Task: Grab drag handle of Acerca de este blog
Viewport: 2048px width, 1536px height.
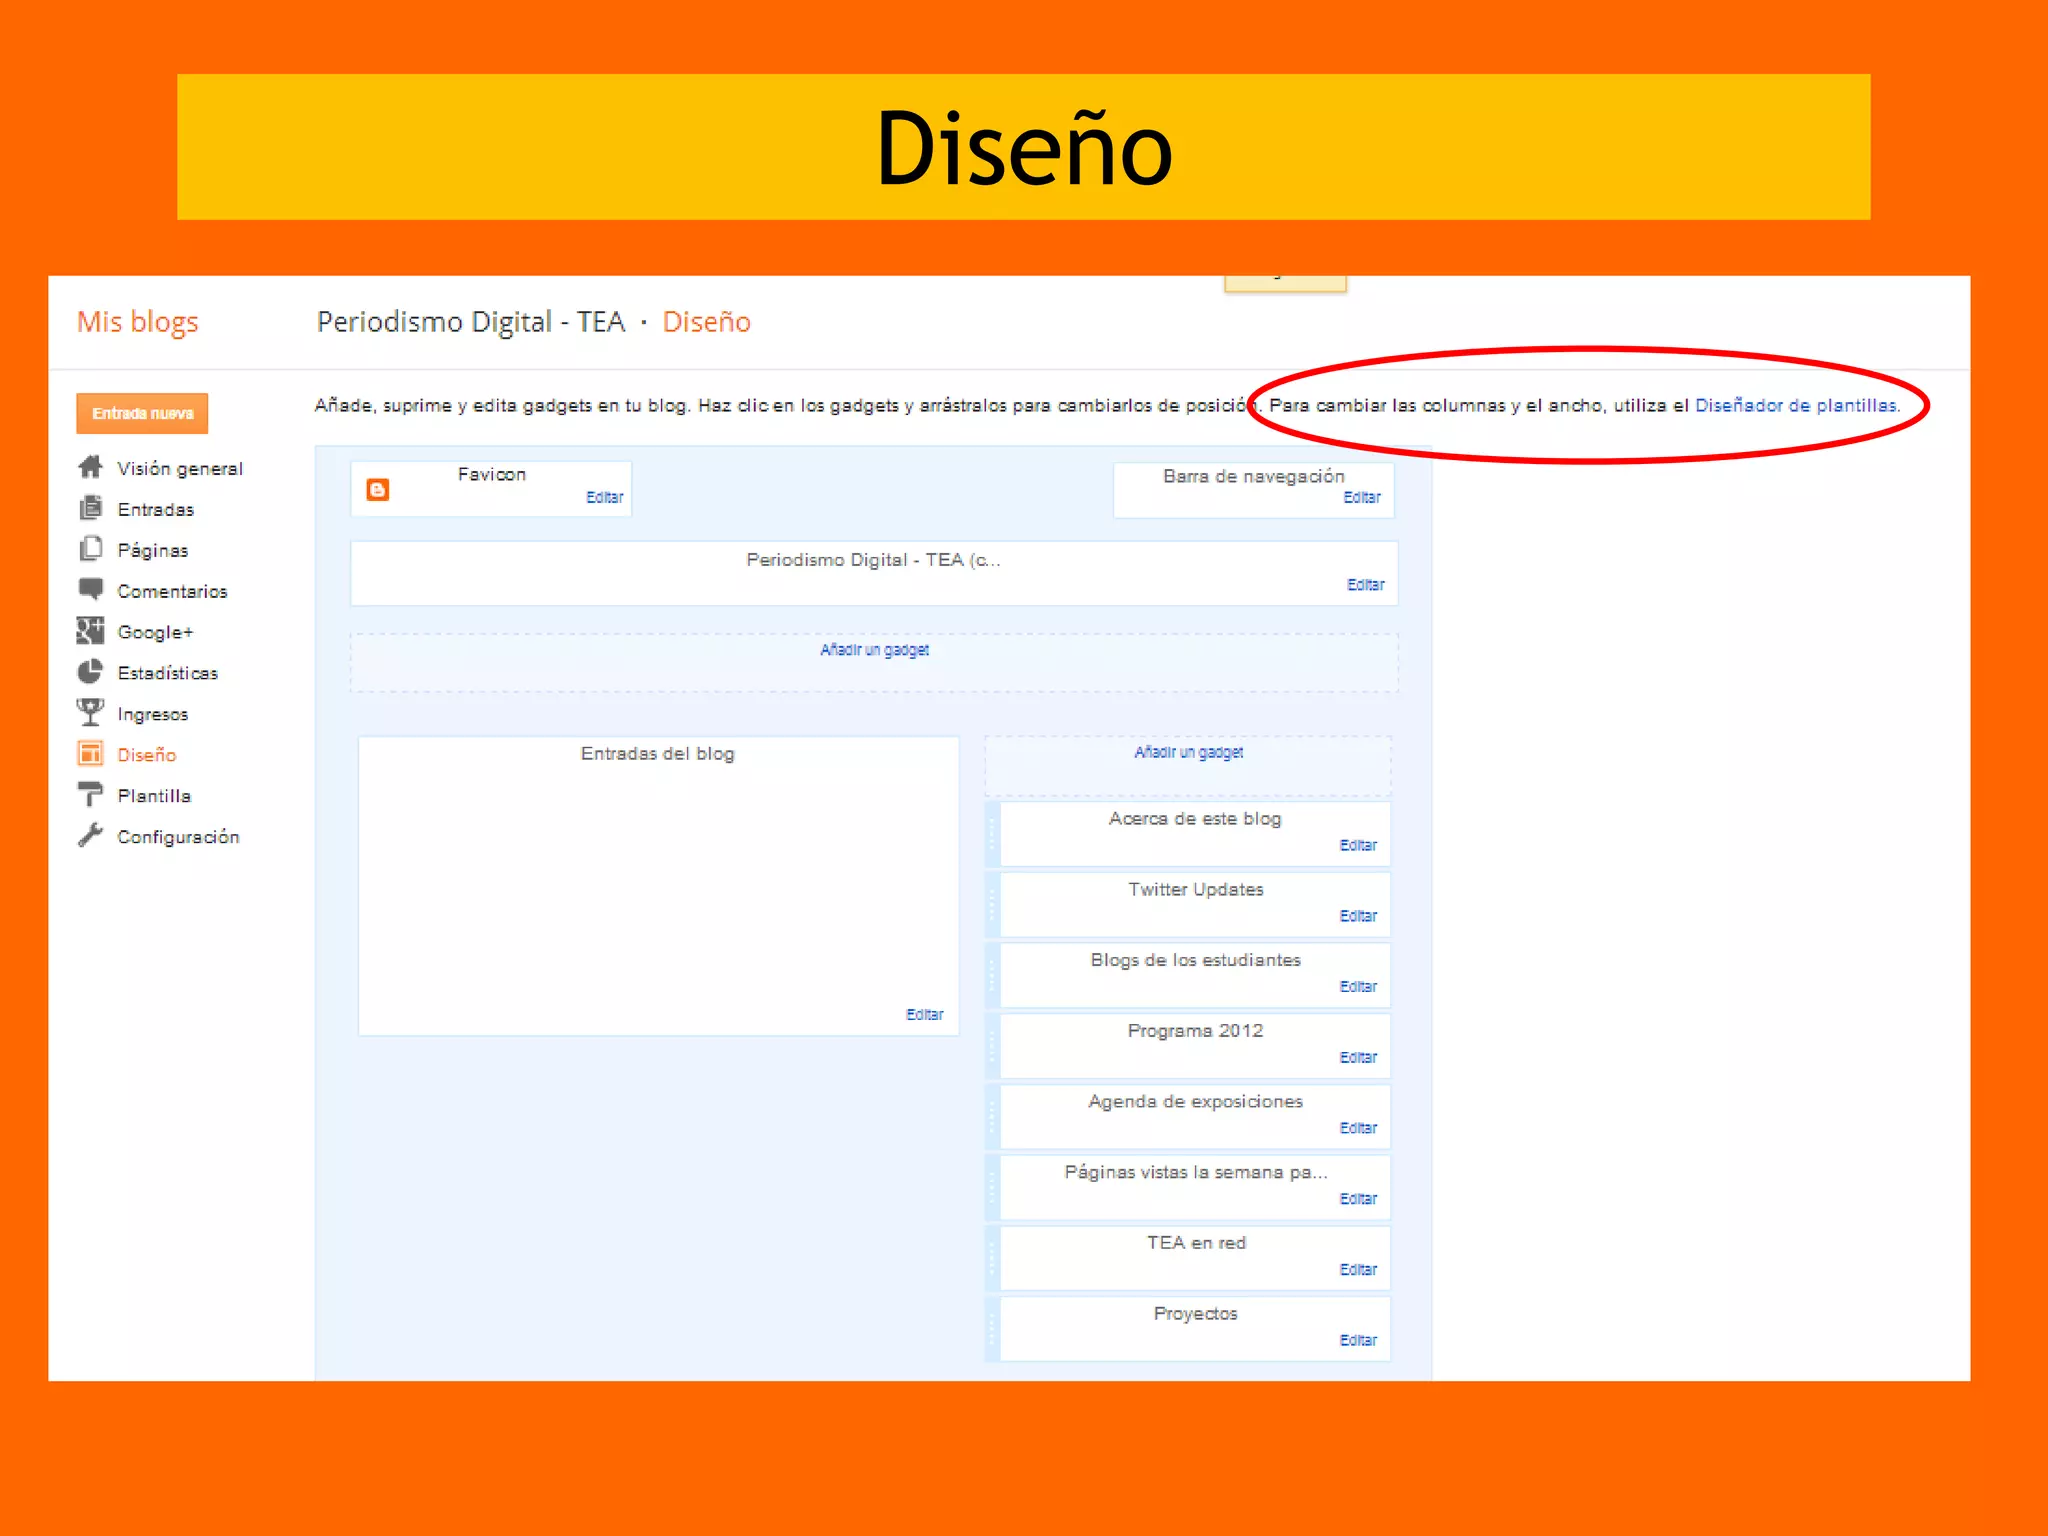Action: point(992,833)
